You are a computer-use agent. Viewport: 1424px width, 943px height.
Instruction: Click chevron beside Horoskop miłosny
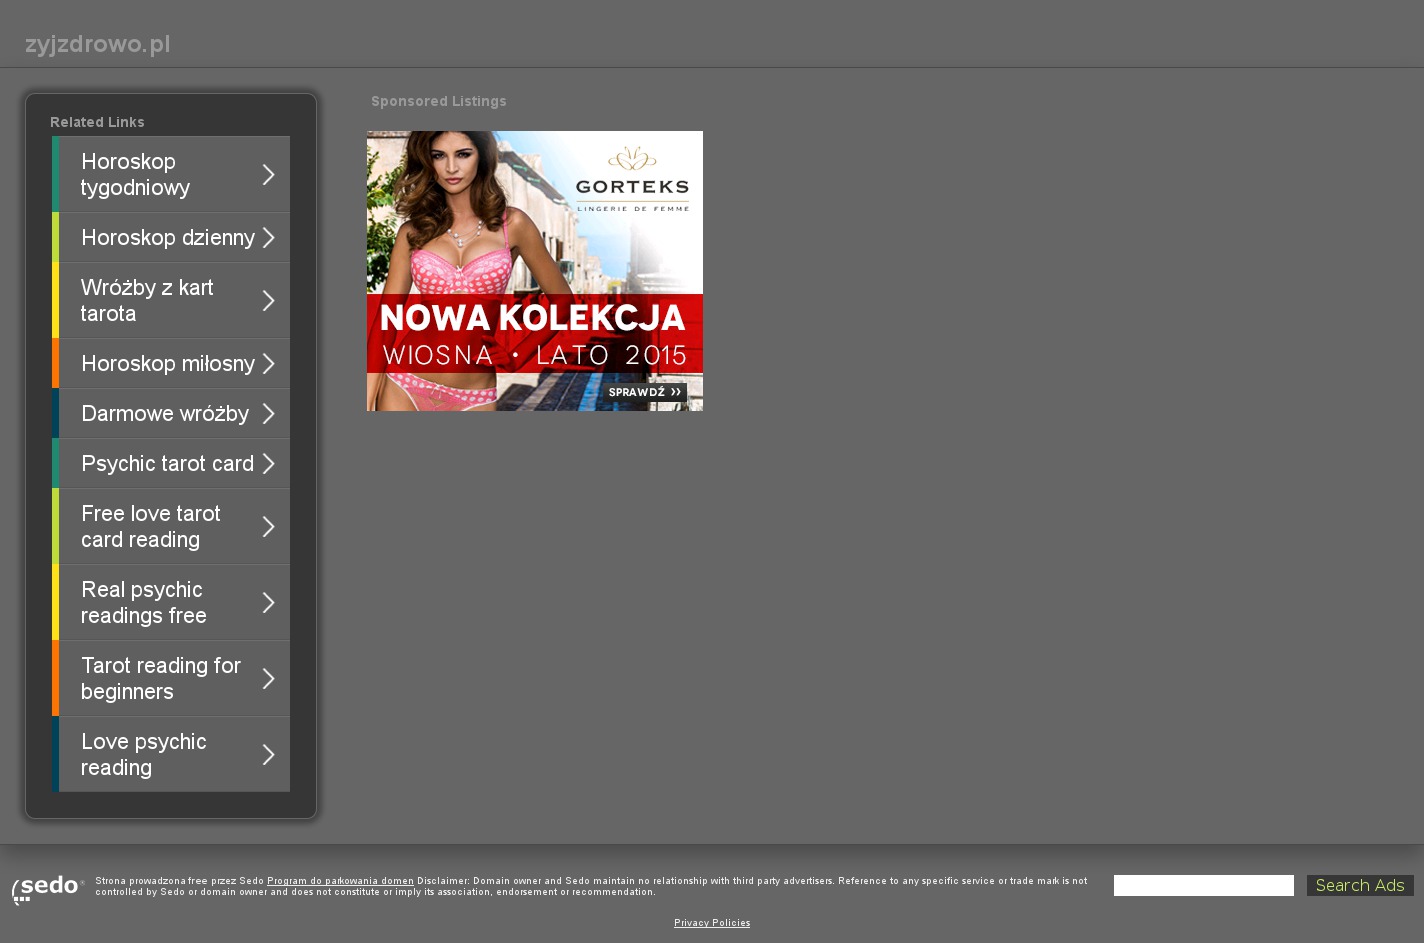coord(268,364)
